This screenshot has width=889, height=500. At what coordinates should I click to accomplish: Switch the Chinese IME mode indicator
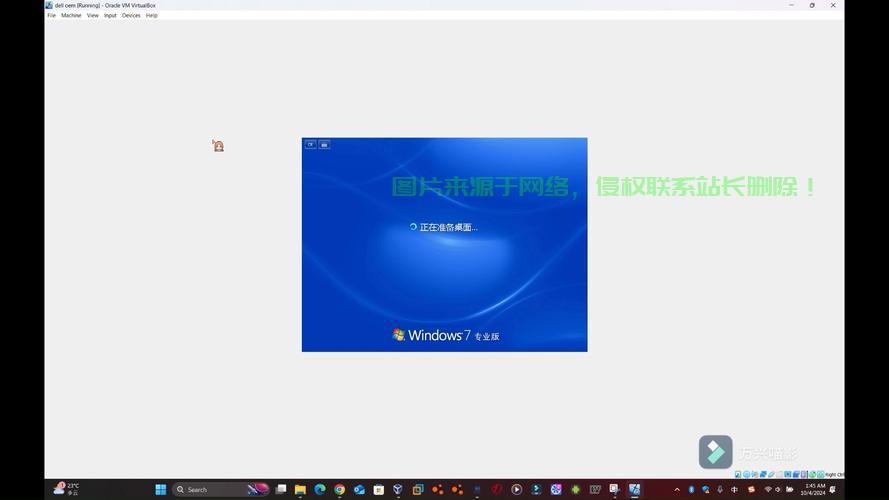pos(734,489)
